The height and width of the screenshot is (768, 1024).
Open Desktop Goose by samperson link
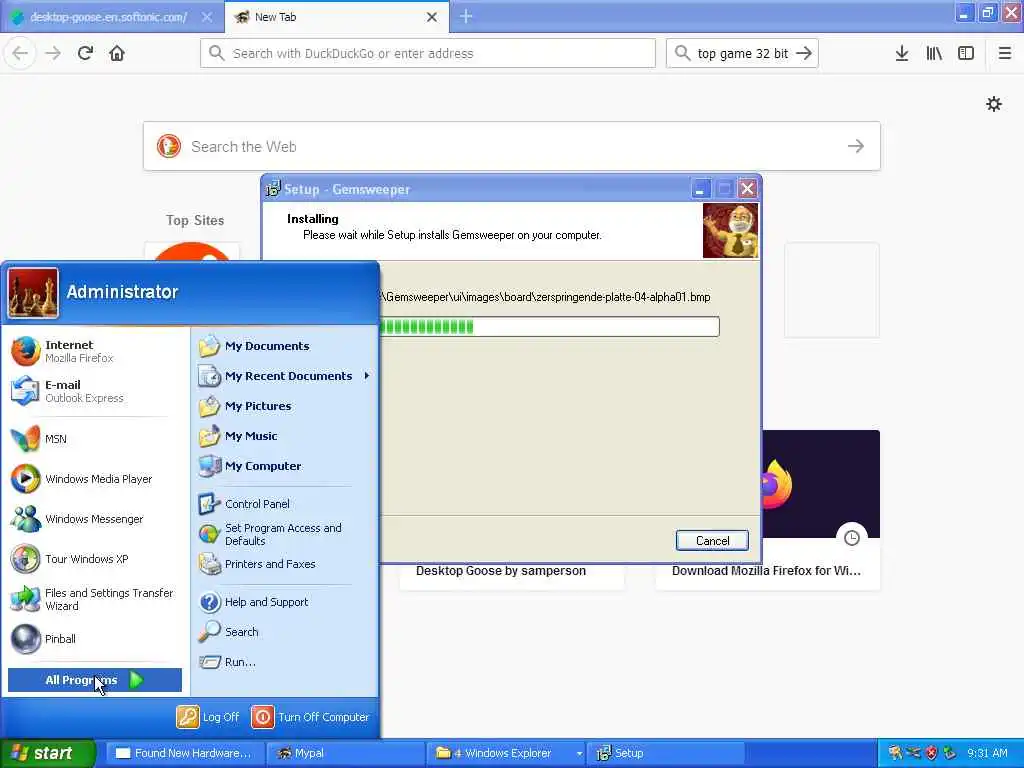501,571
